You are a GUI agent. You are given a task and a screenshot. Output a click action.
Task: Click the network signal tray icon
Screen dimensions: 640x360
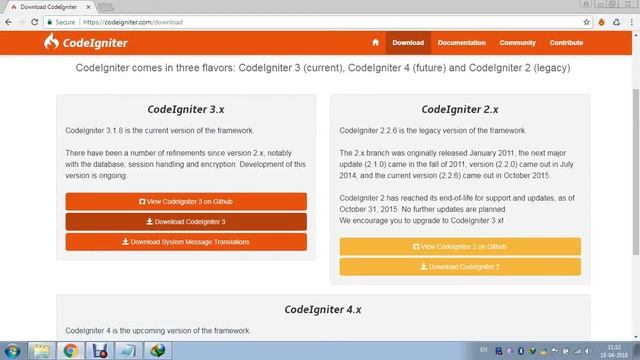pos(577,351)
